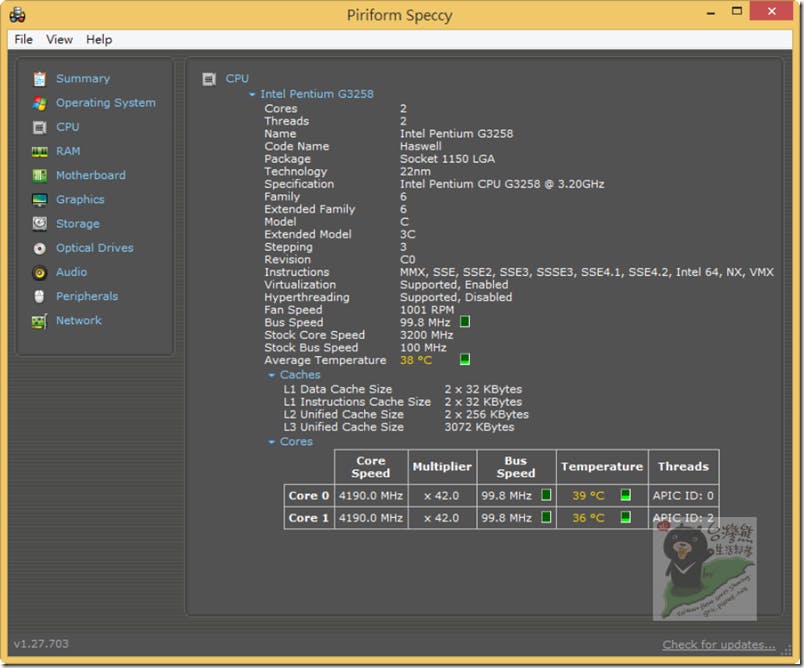Viewport: 804px width, 668px height.
Task: Click the Core Speed column header
Action: coord(371,467)
